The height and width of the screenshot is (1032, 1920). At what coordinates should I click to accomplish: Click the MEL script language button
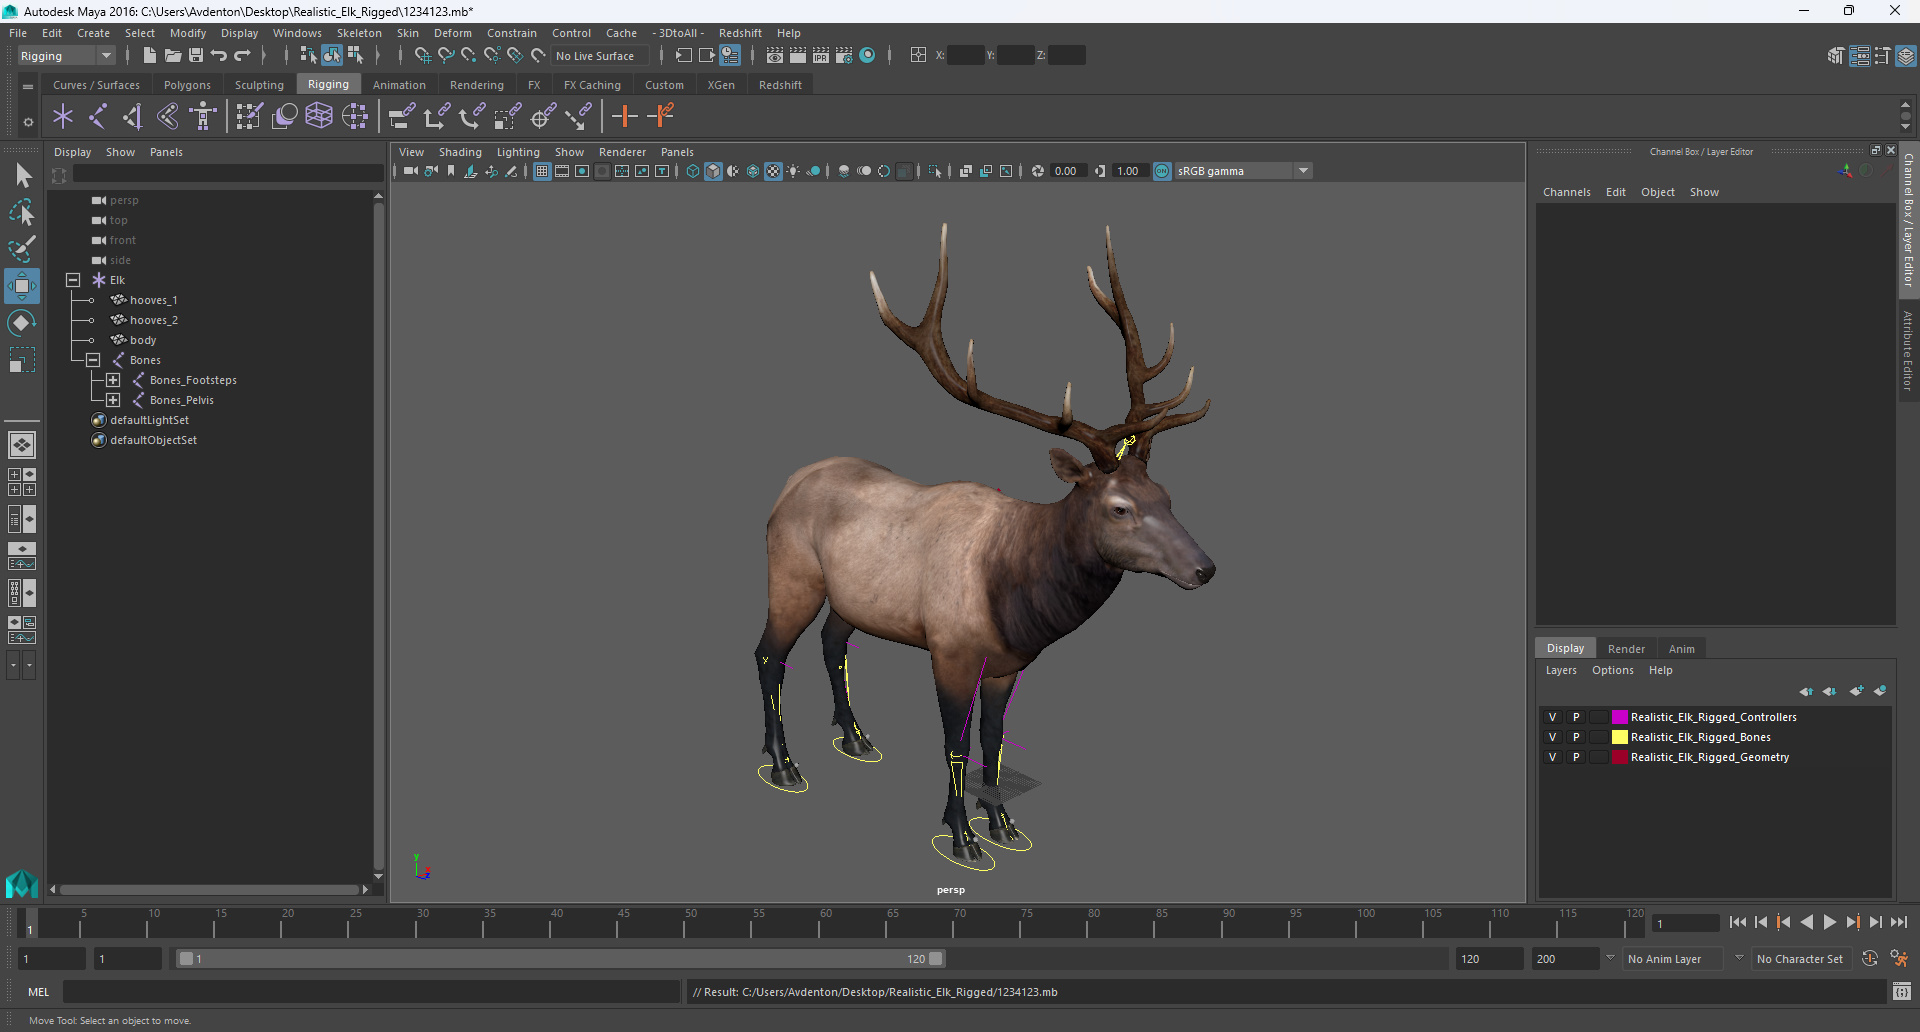pos(38,992)
